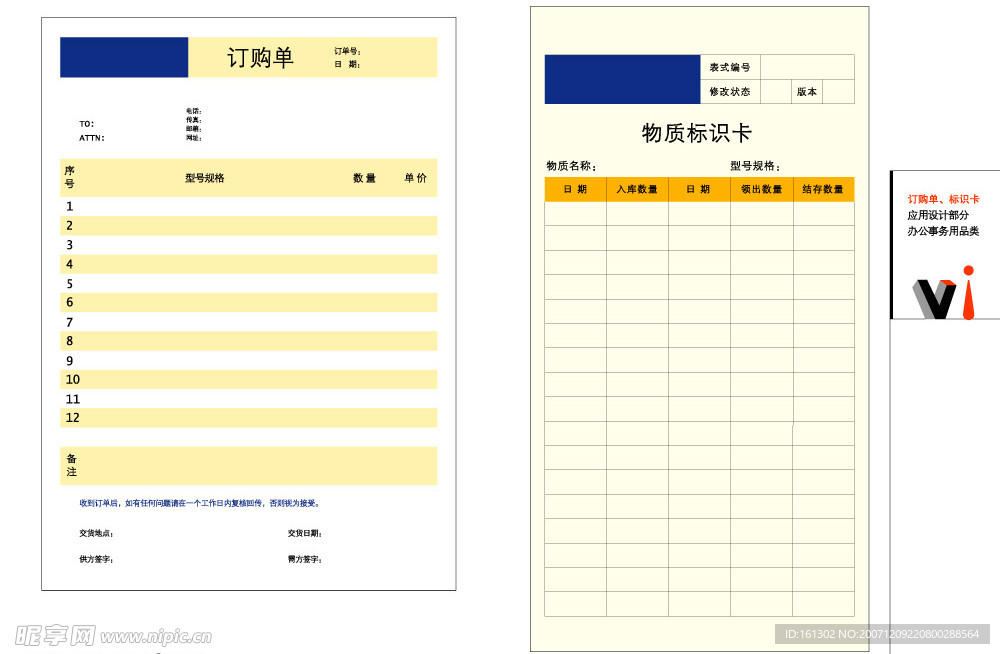Select the 表式编号 cell on the card
1000x654 pixels.
730,67
